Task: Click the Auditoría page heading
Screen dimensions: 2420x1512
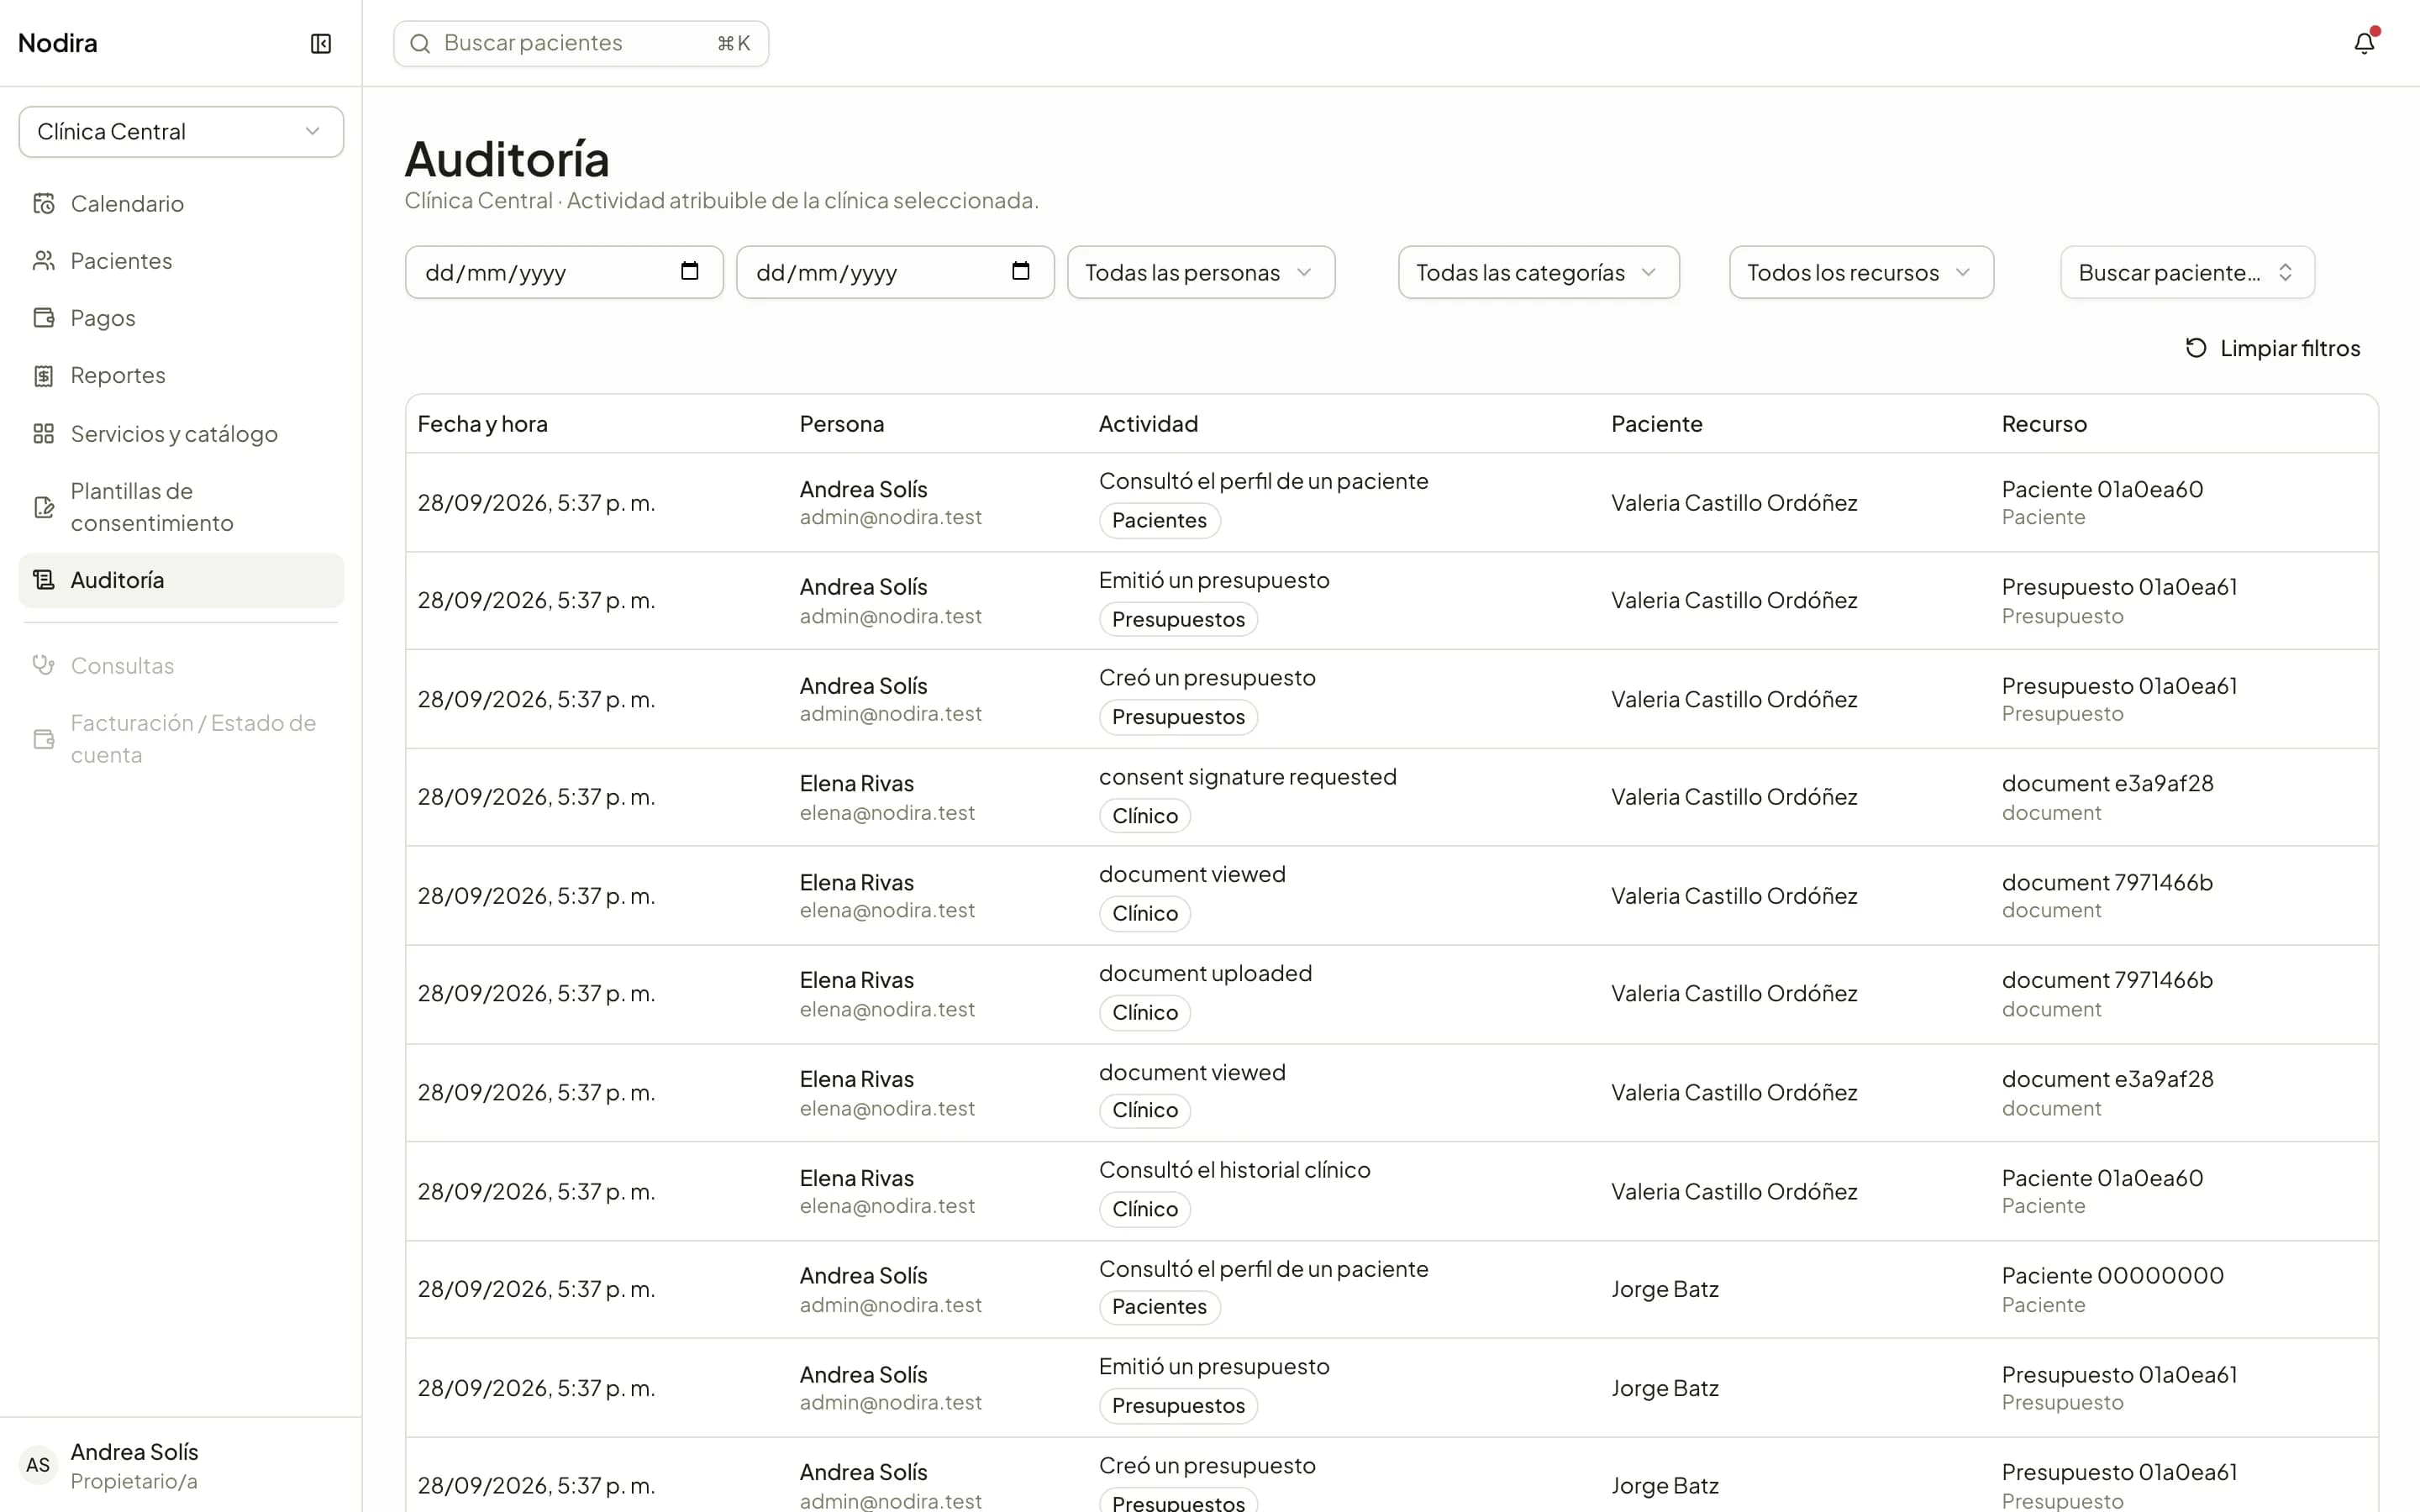Action: click(x=507, y=159)
